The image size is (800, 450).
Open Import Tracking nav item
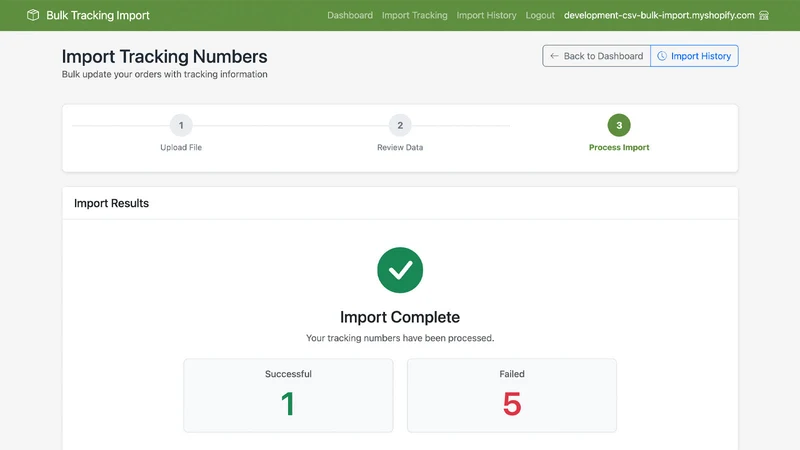[x=414, y=15]
